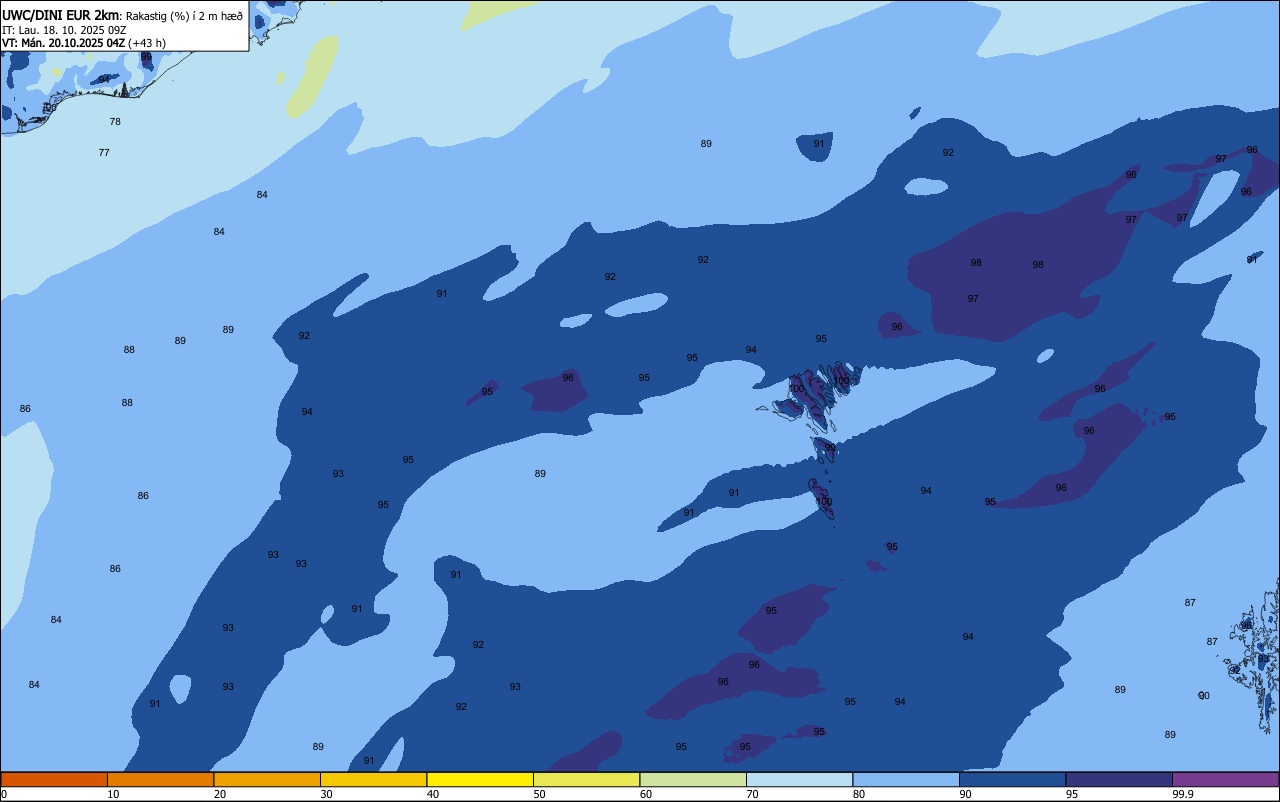The image size is (1280, 802).
Task: Click the legend tick label 30
Action: (x=326, y=794)
